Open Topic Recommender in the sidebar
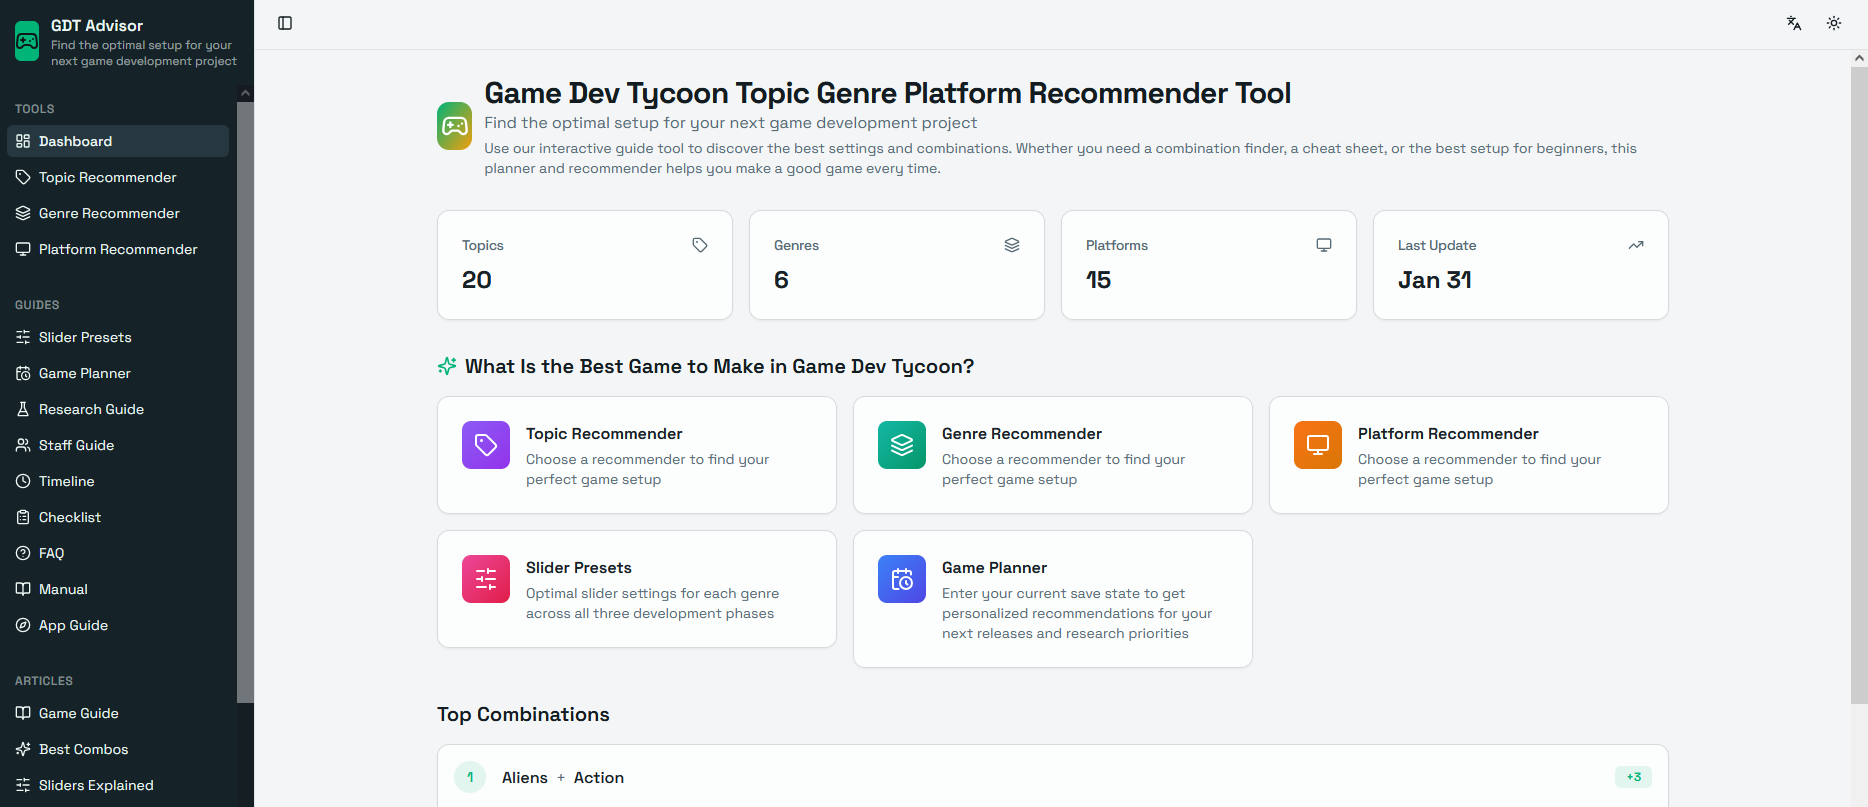1868x807 pixels. [118, 177]
